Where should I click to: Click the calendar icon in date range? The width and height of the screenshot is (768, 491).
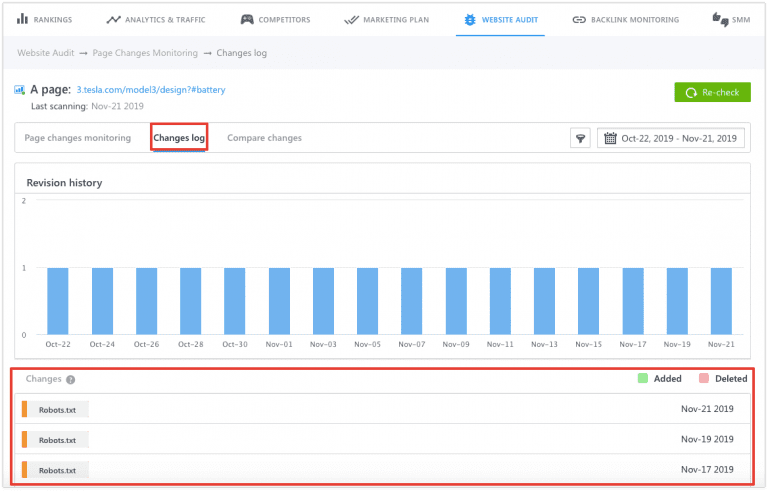(x=610, y=138)
